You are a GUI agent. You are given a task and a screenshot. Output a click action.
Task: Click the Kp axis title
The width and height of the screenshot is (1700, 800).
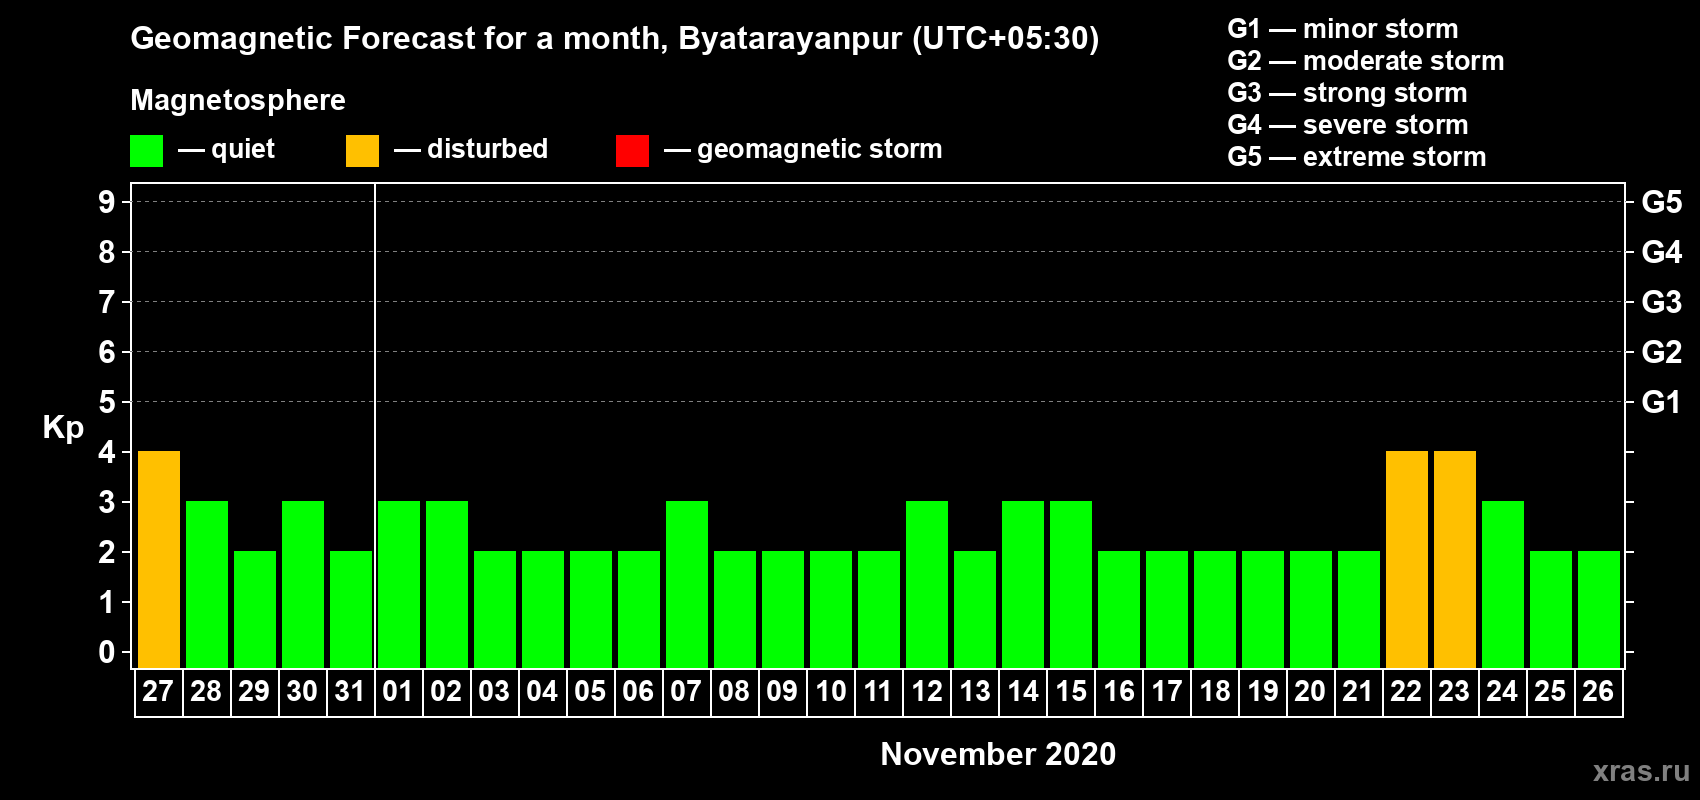63,428
